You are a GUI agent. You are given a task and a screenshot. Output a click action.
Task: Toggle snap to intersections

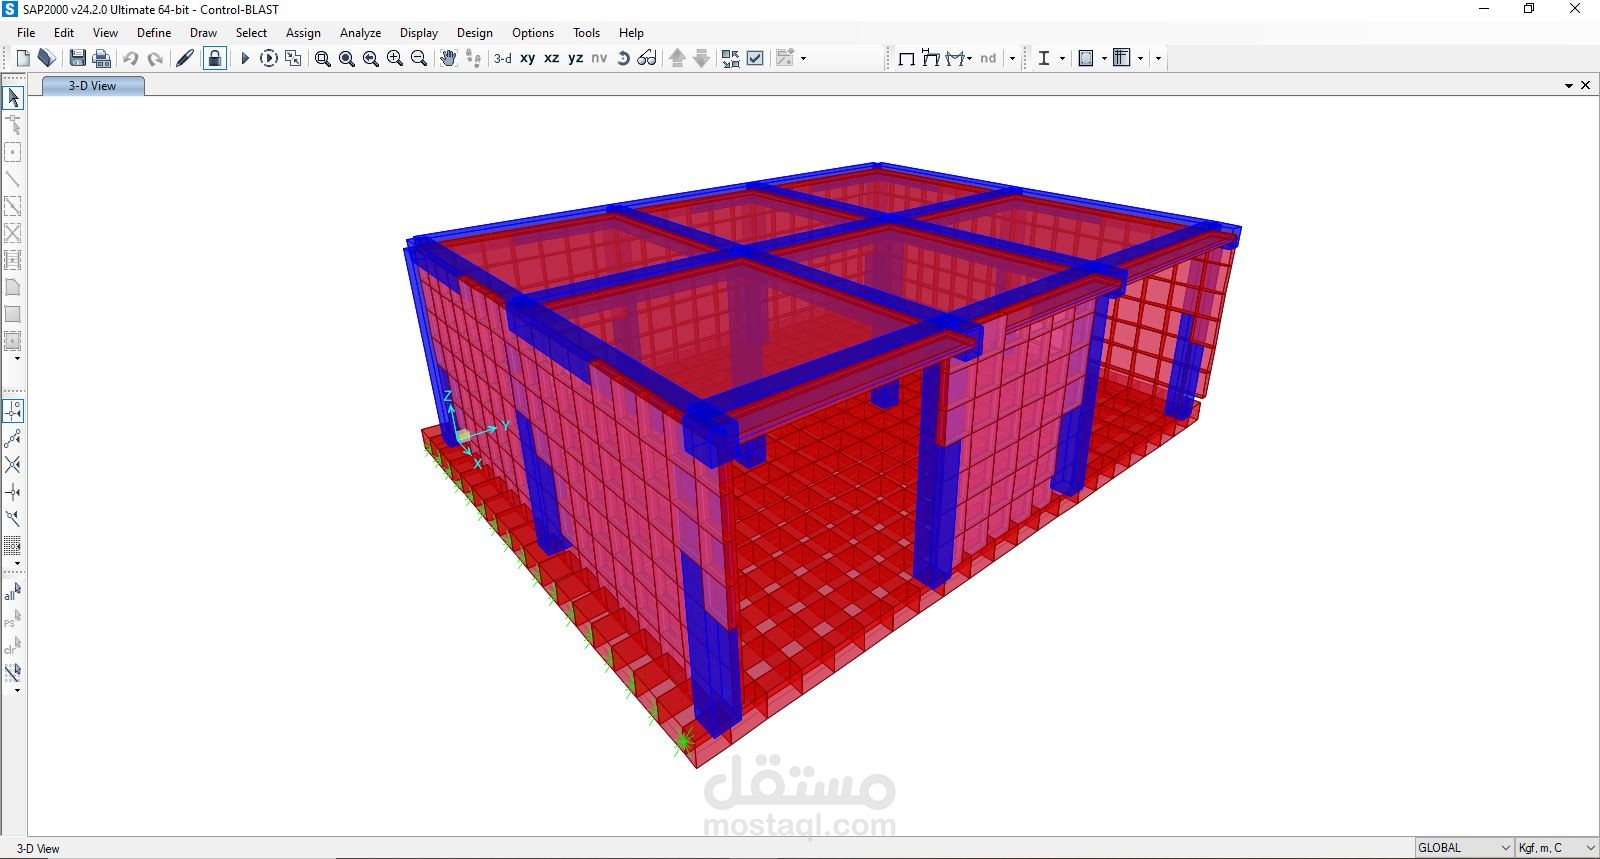(x=13, y=465)
